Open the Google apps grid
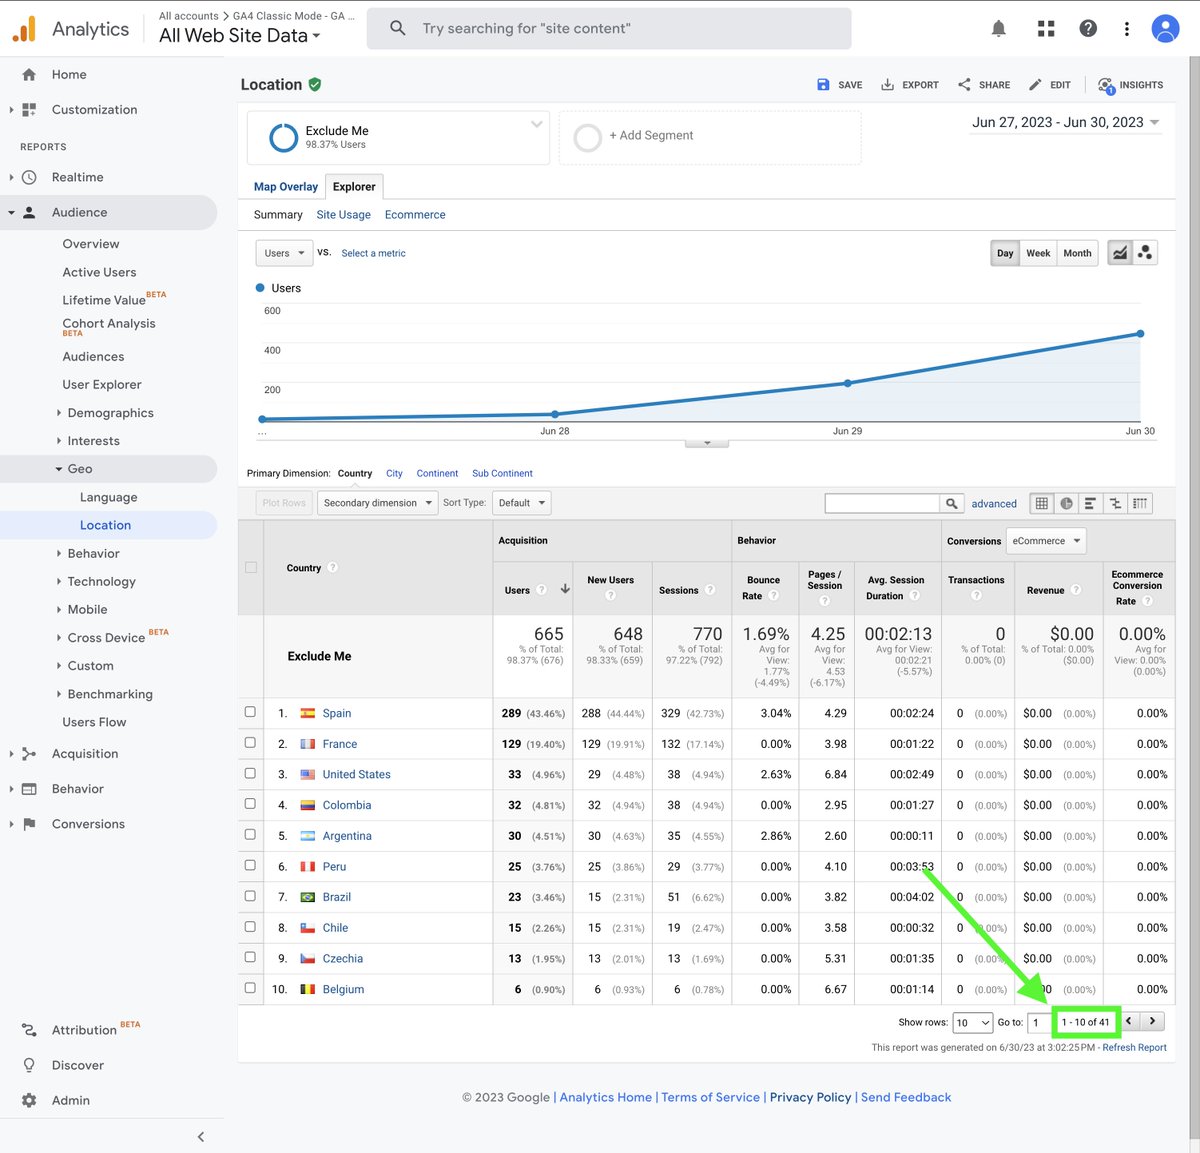The height and width of the screenshot is (1153, 1200). click(1046, 29)
